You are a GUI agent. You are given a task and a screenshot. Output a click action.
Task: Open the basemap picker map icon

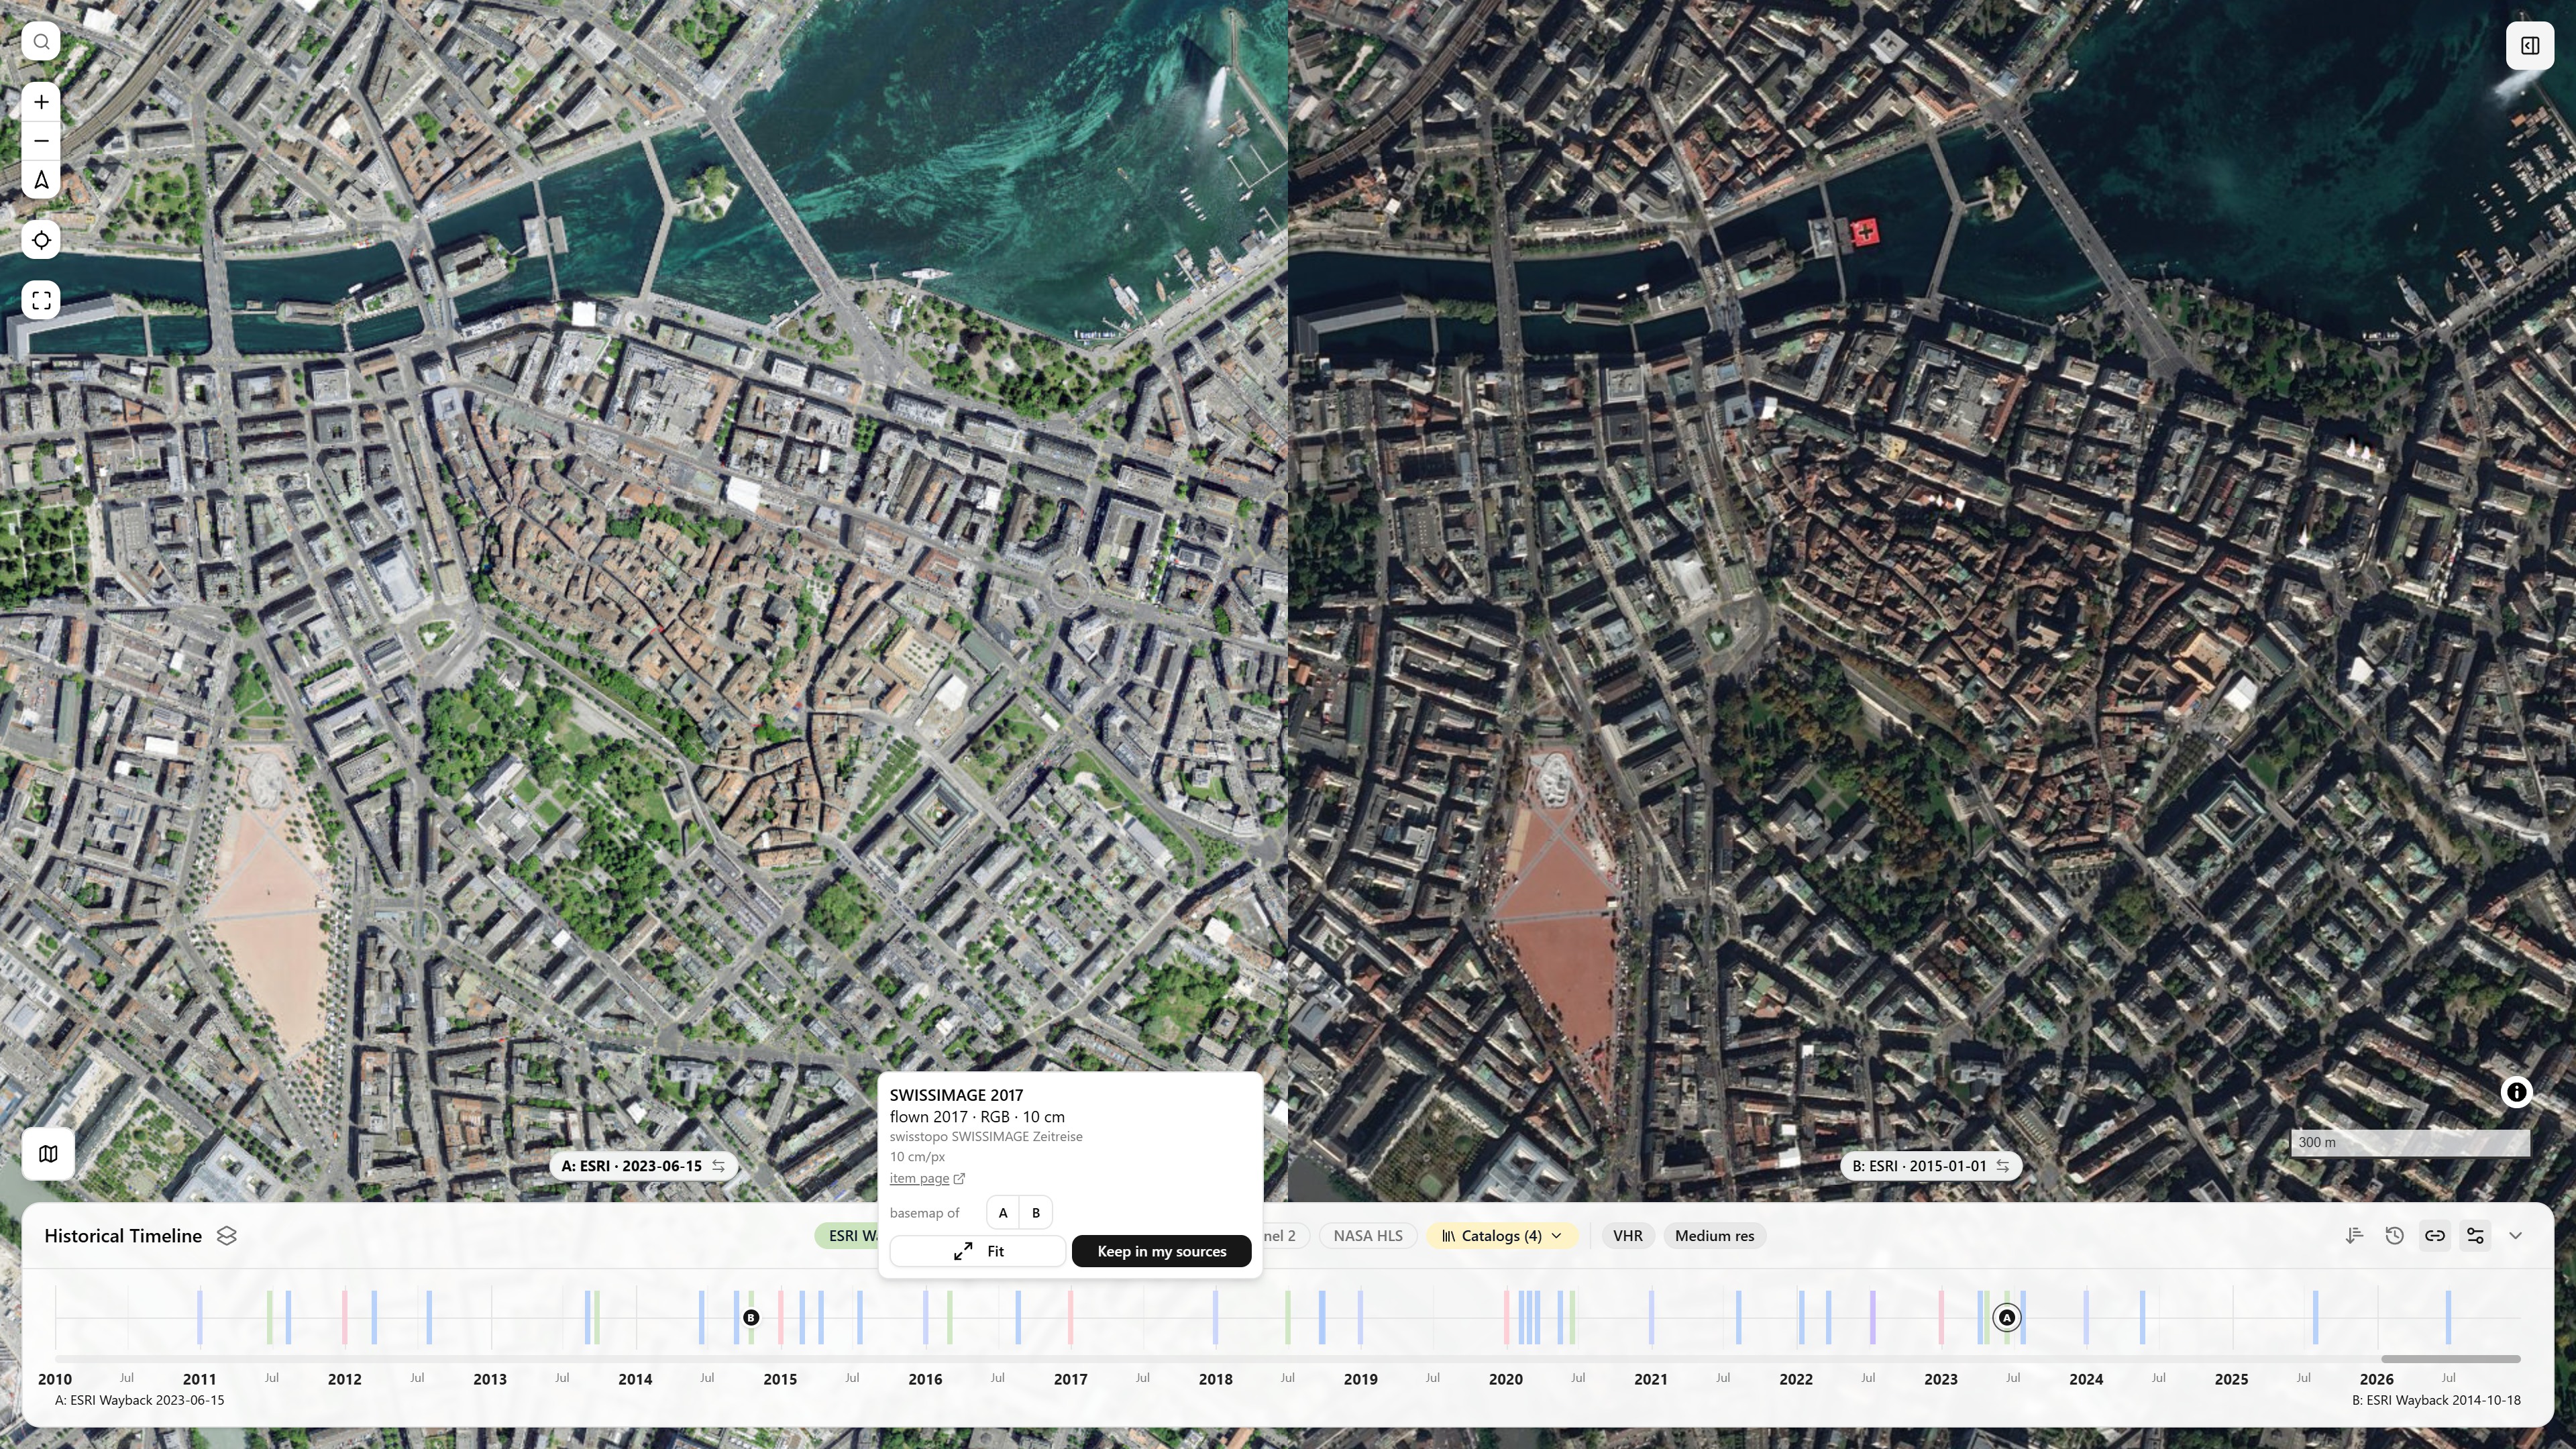(48, 1154)
